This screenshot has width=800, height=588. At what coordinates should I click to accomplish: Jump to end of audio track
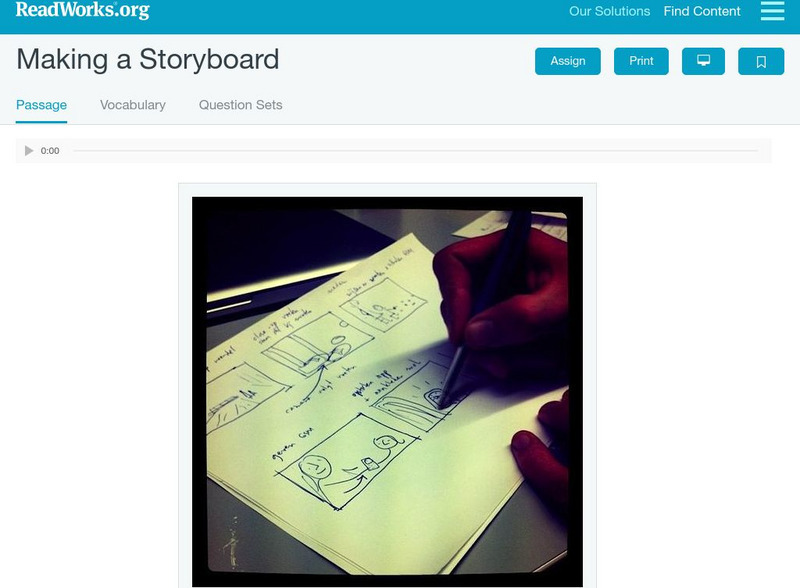pos(757,151)
